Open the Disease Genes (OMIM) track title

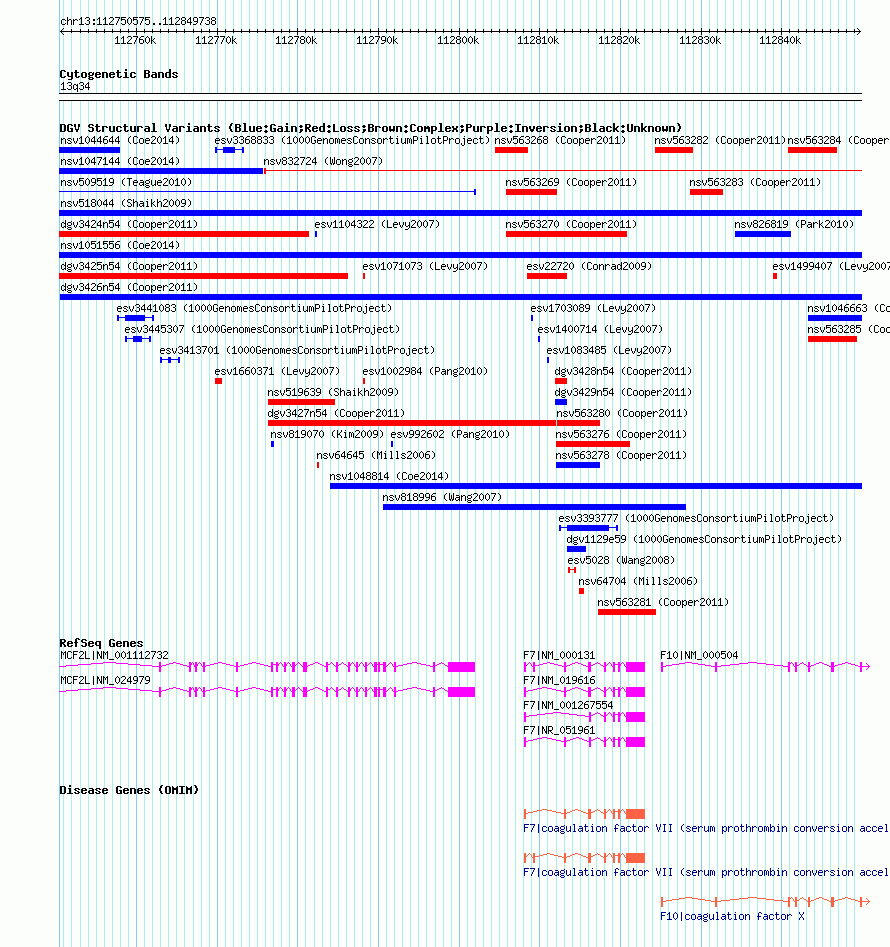[x=129, y=790]
